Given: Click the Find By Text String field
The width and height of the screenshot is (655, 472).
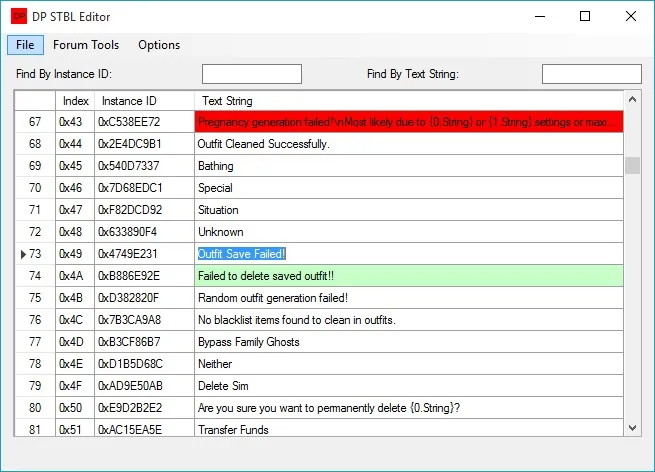Looking at the screenshot, I should pos(592,74).
